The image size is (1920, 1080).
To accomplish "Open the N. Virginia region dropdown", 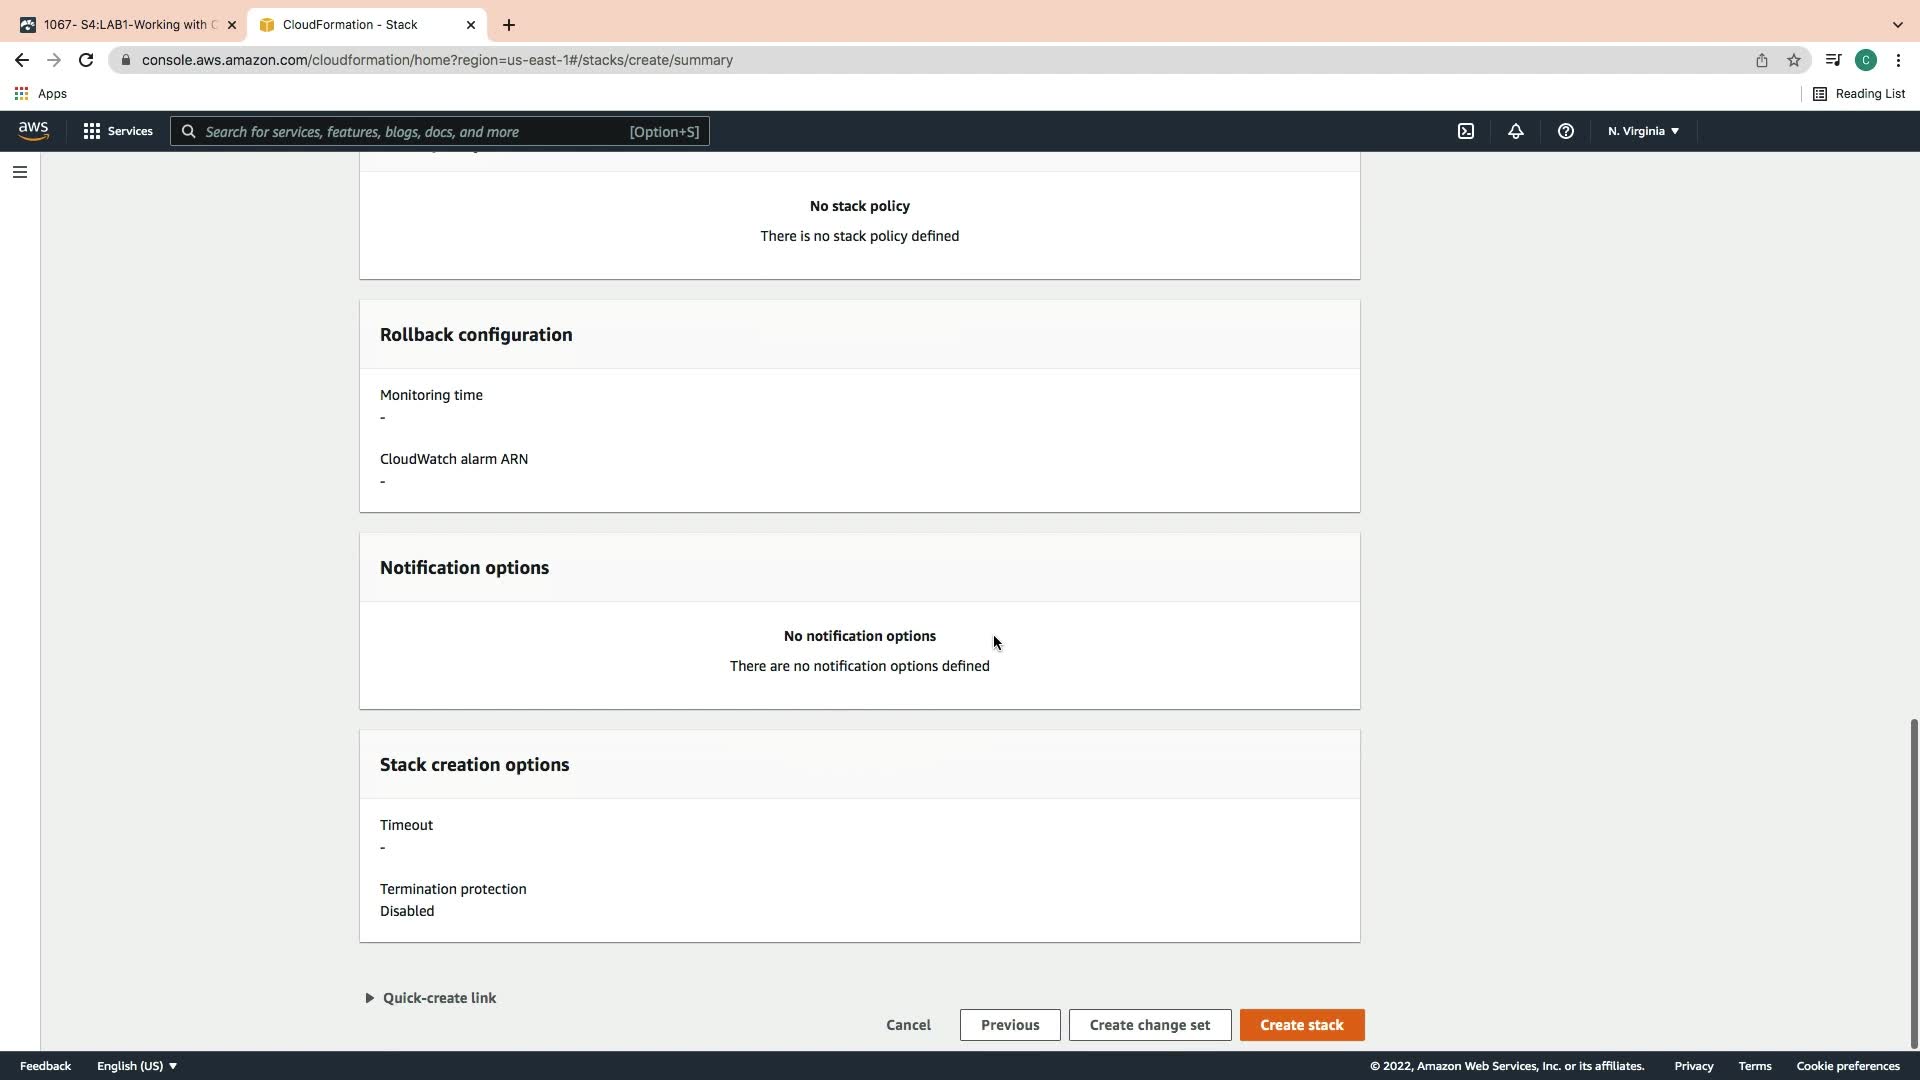I will point(1643,131).
